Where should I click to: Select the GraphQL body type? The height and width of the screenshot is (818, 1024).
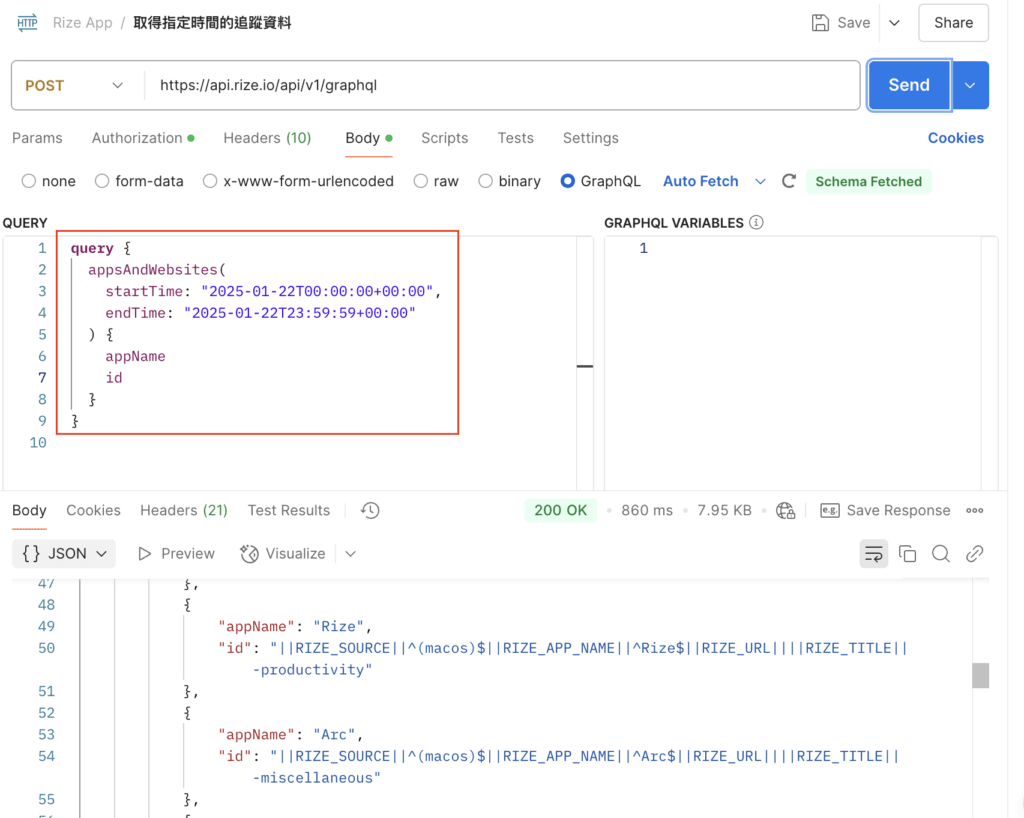568,181
